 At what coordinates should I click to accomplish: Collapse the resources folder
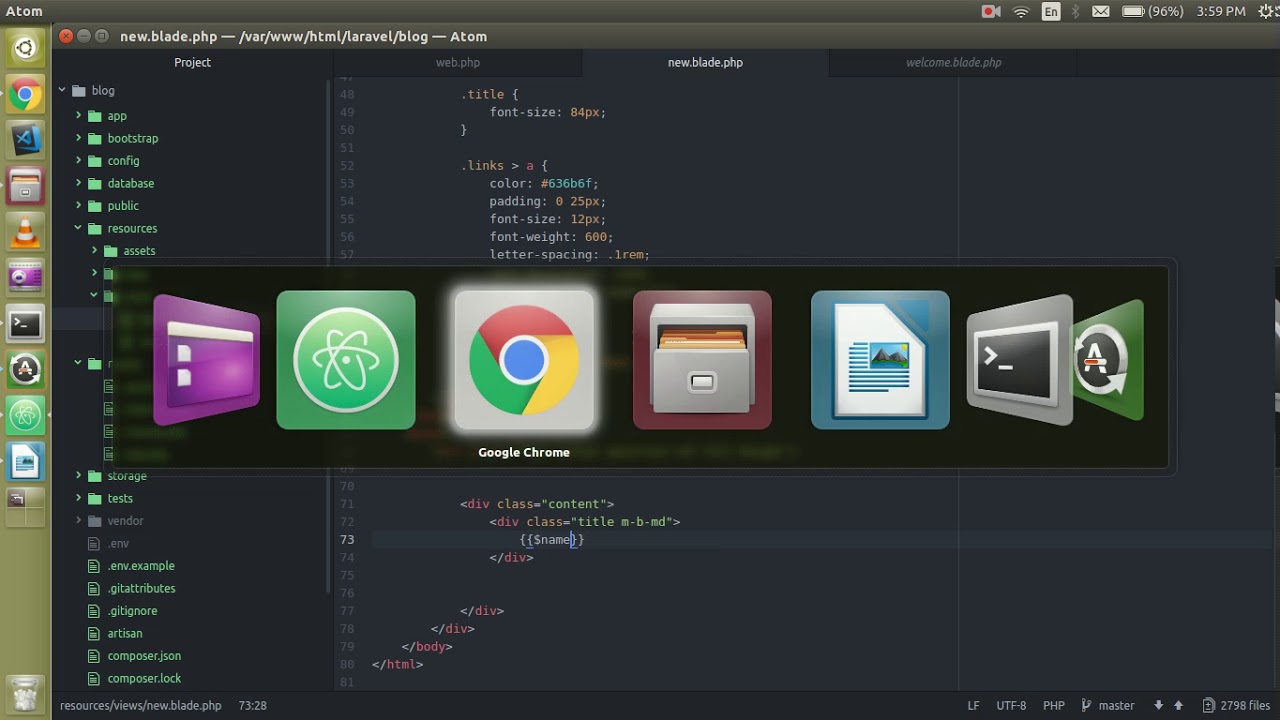click(x=78, y=228)
